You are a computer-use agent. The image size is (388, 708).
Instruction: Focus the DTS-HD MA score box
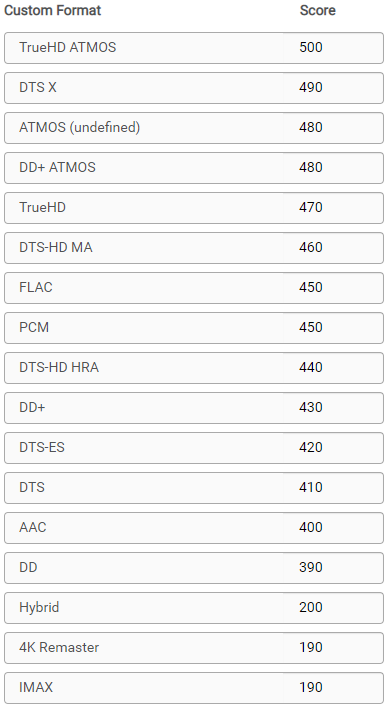click(333, 247)
